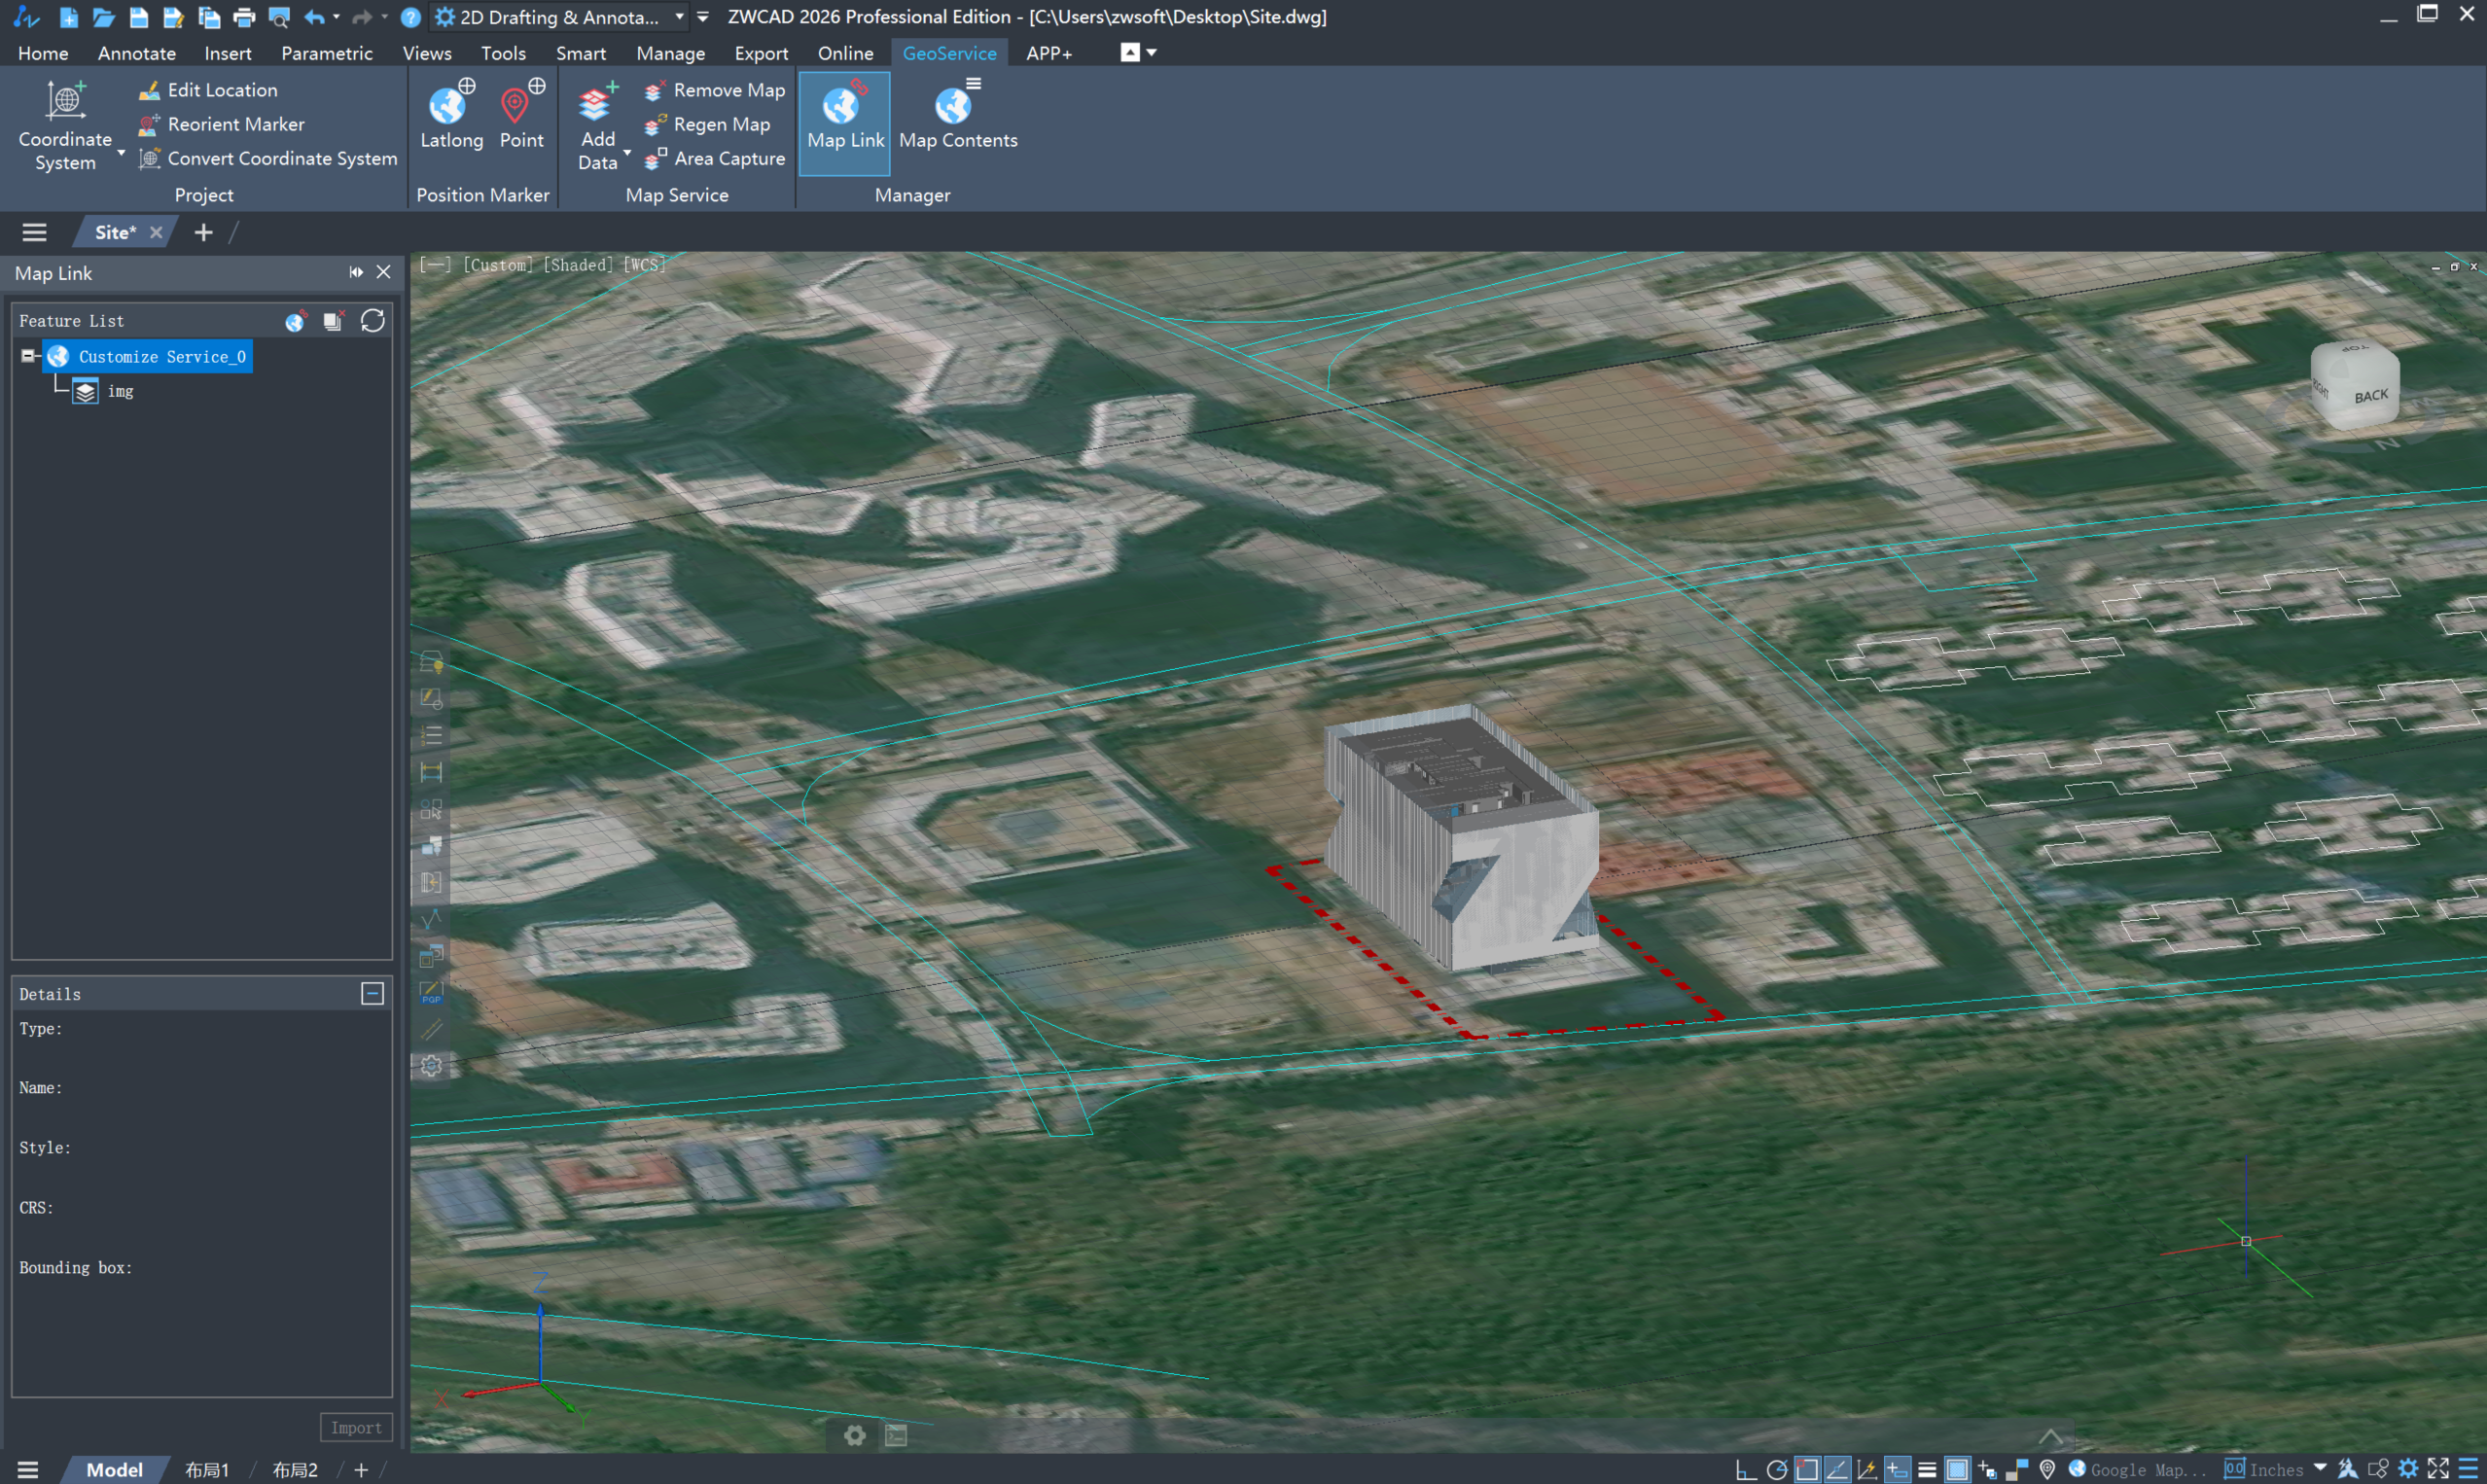Click the Regen Map tool
The image size is (2487, 1484).
[x=707, y=124]
